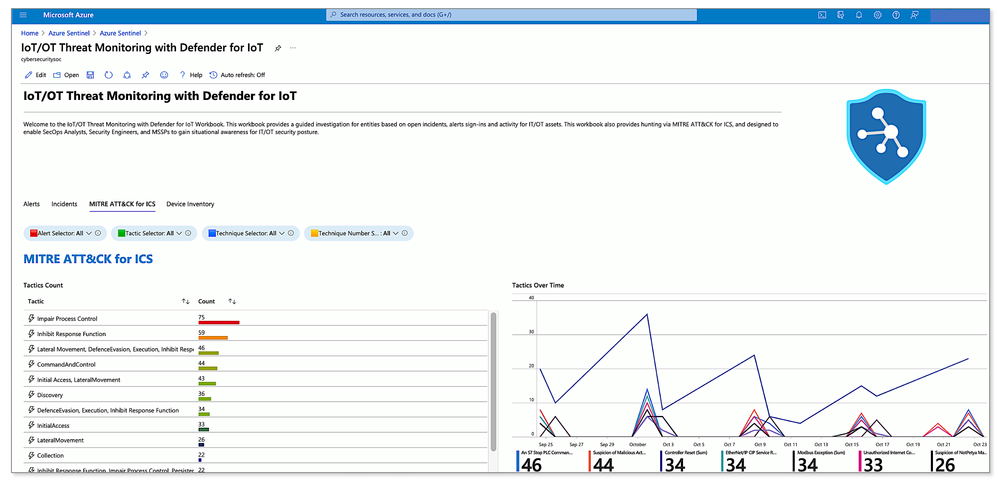The height and width of the screenshot is (482, 999).
Task: Sort the Count column
Action: 233,301
